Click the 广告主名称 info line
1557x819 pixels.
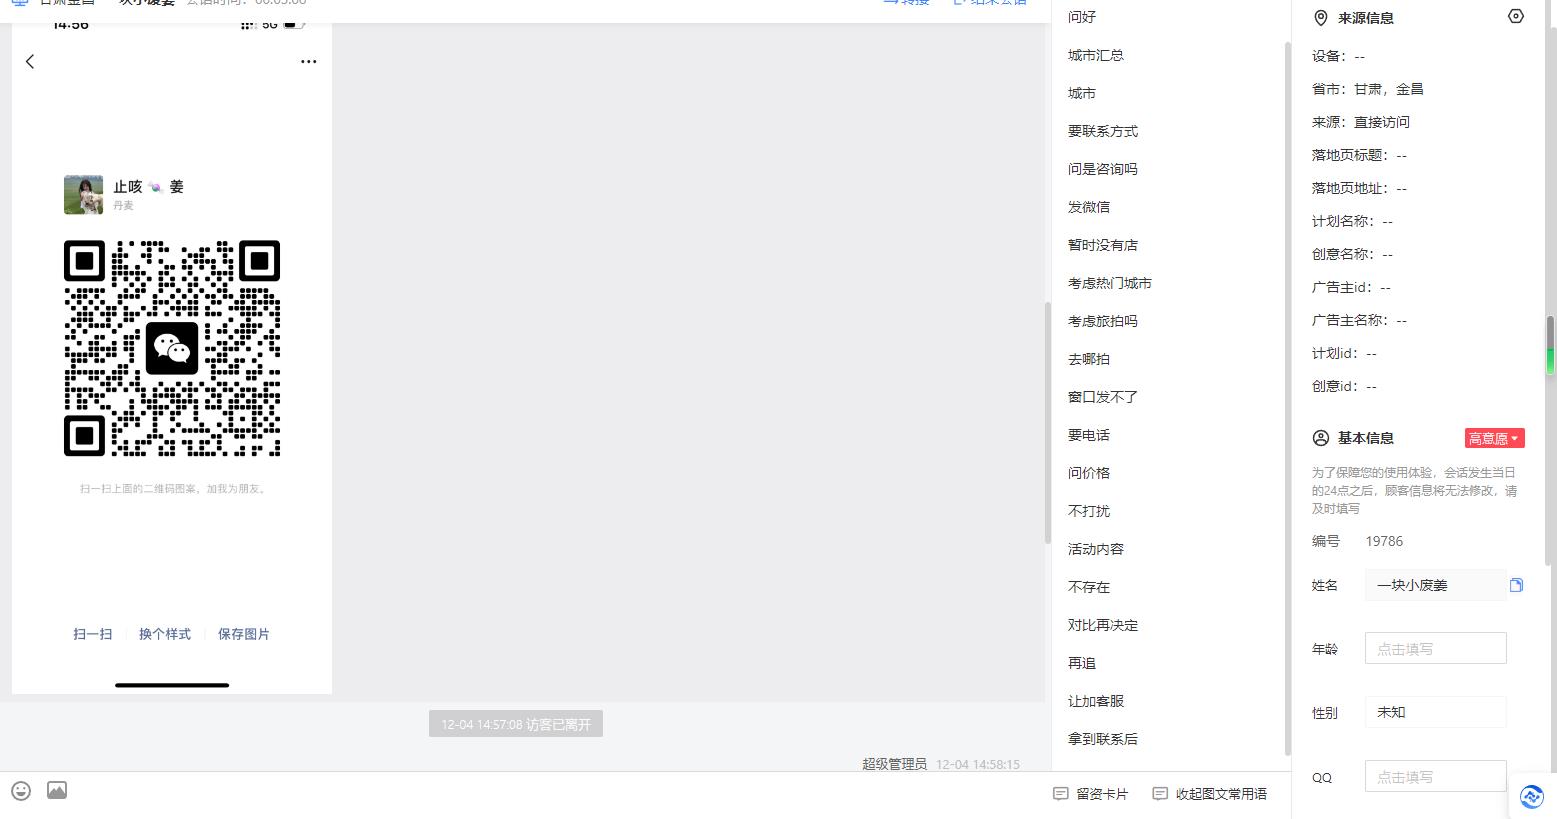(x=1359, y=320)
